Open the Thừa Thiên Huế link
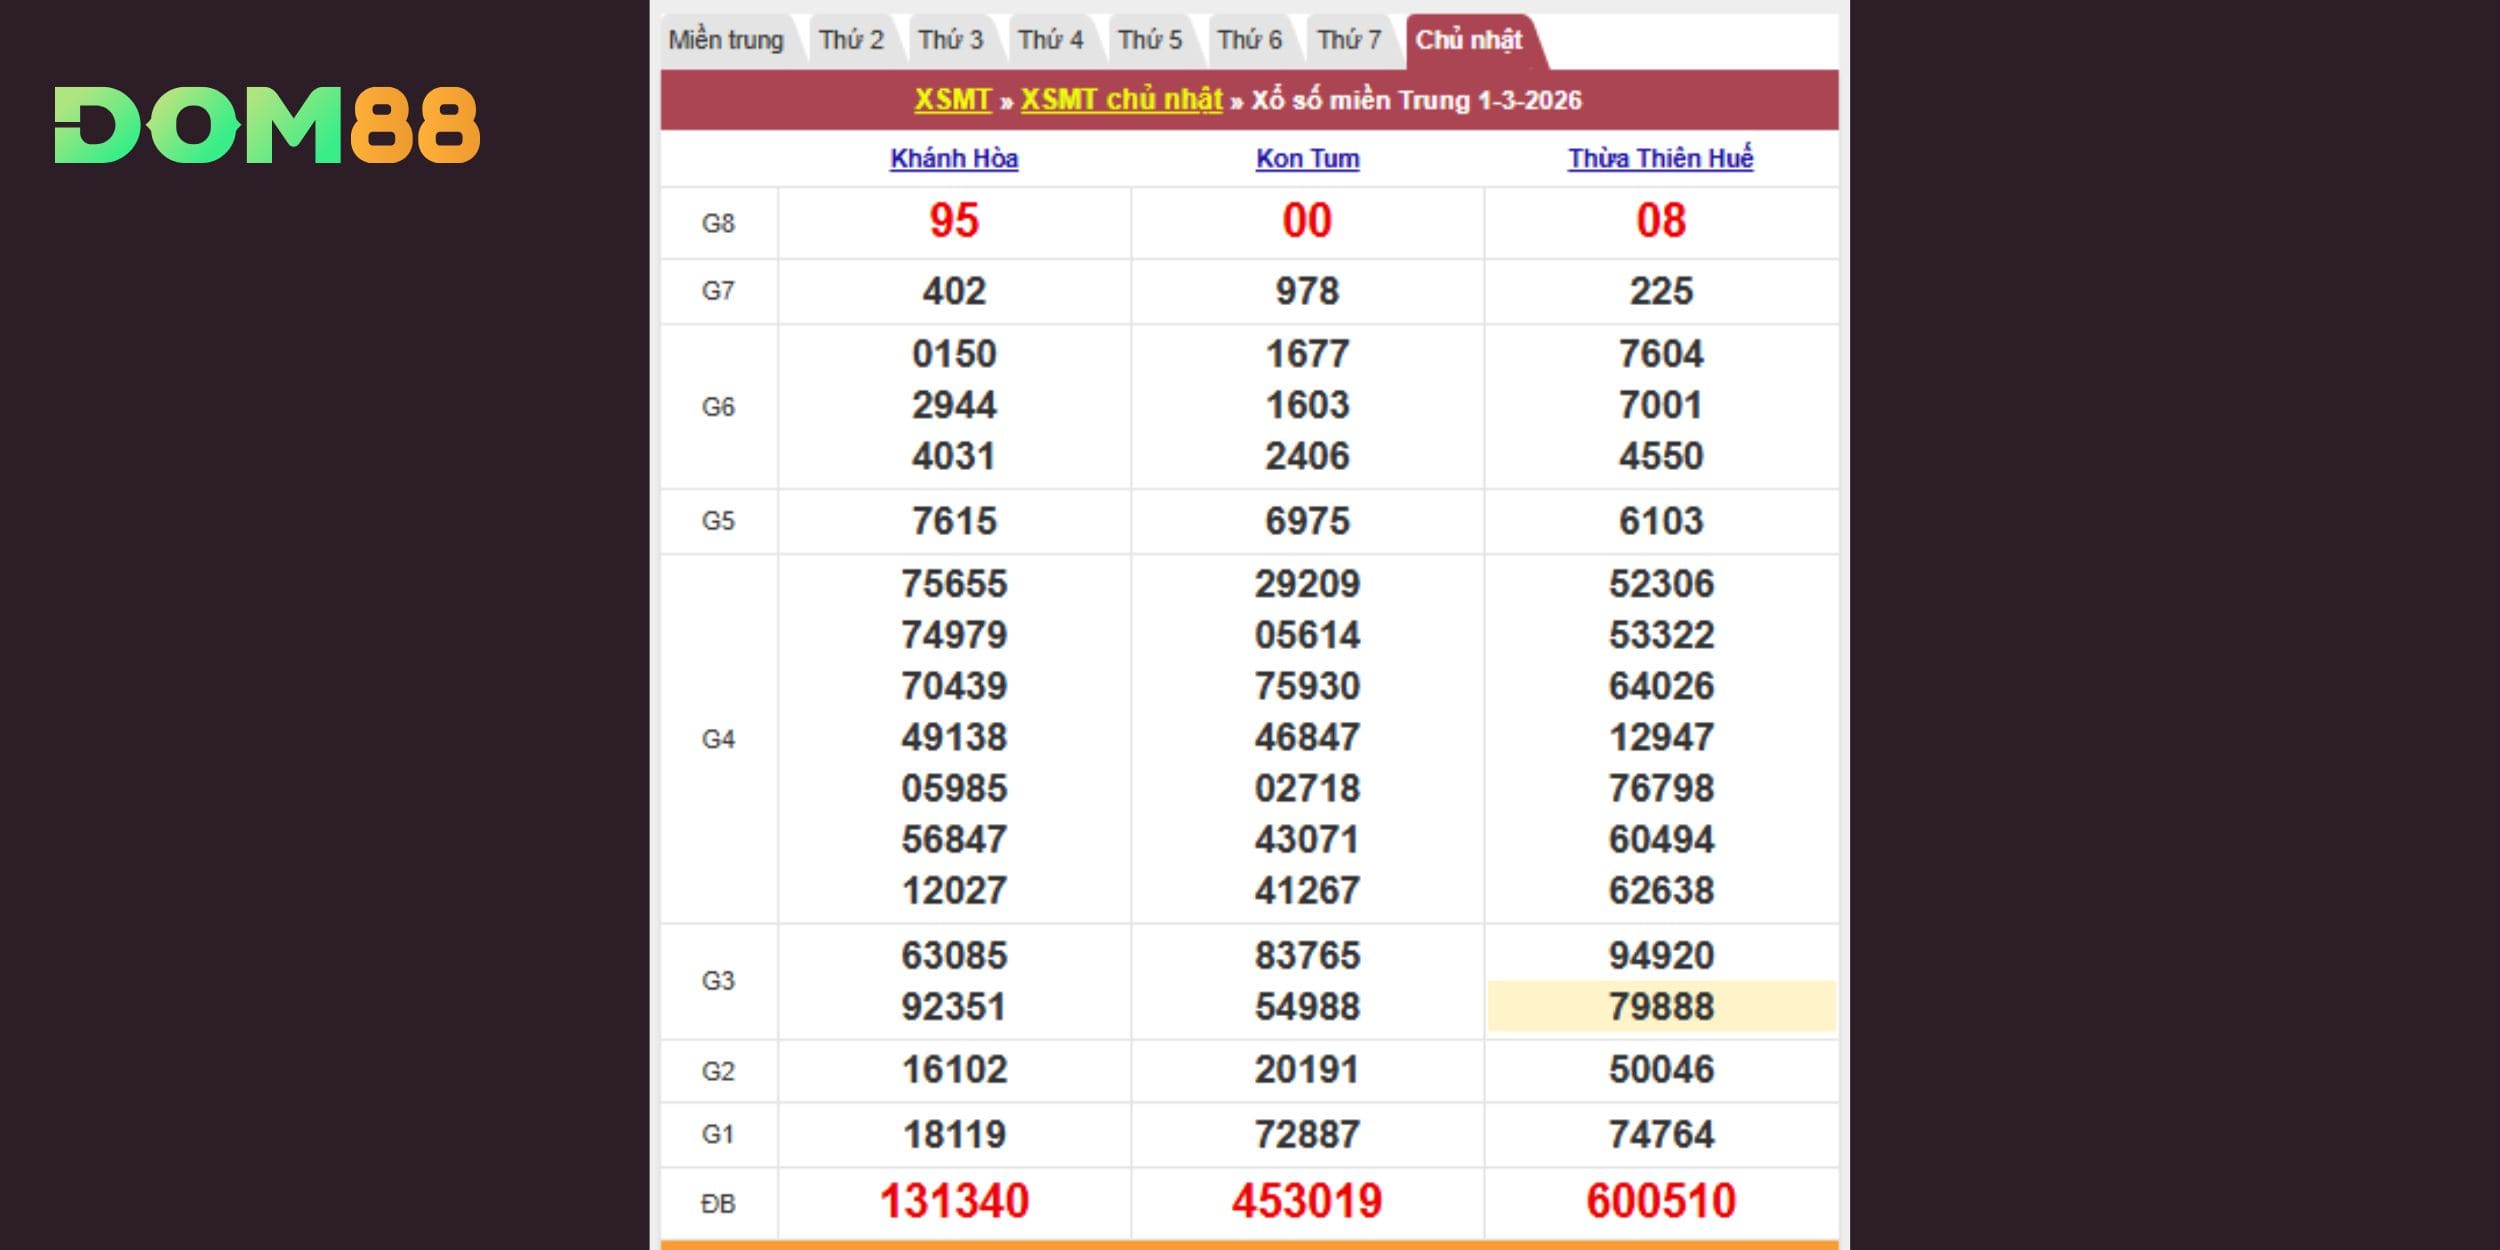This screenshot has height=1250, width=2500. click(x=1660, y=159)
